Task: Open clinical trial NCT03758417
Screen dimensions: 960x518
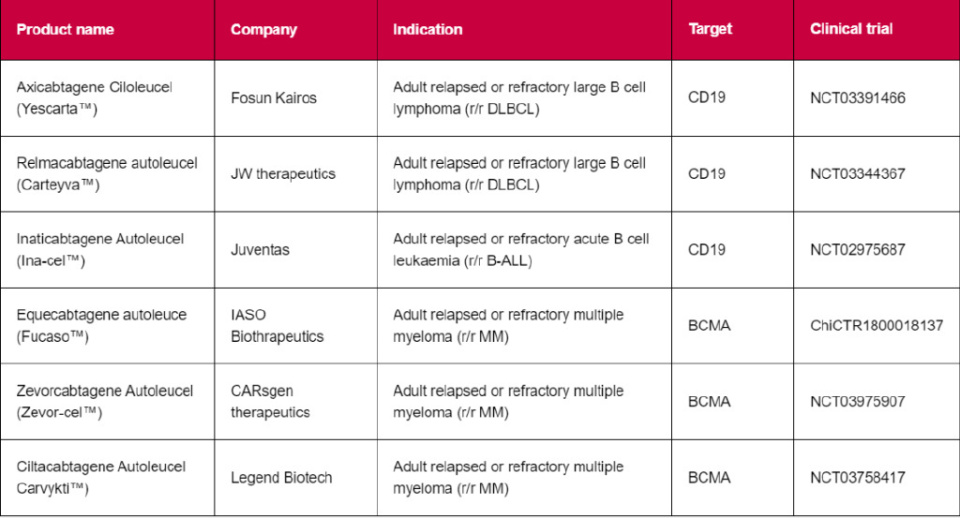Action: pos(858,477)
